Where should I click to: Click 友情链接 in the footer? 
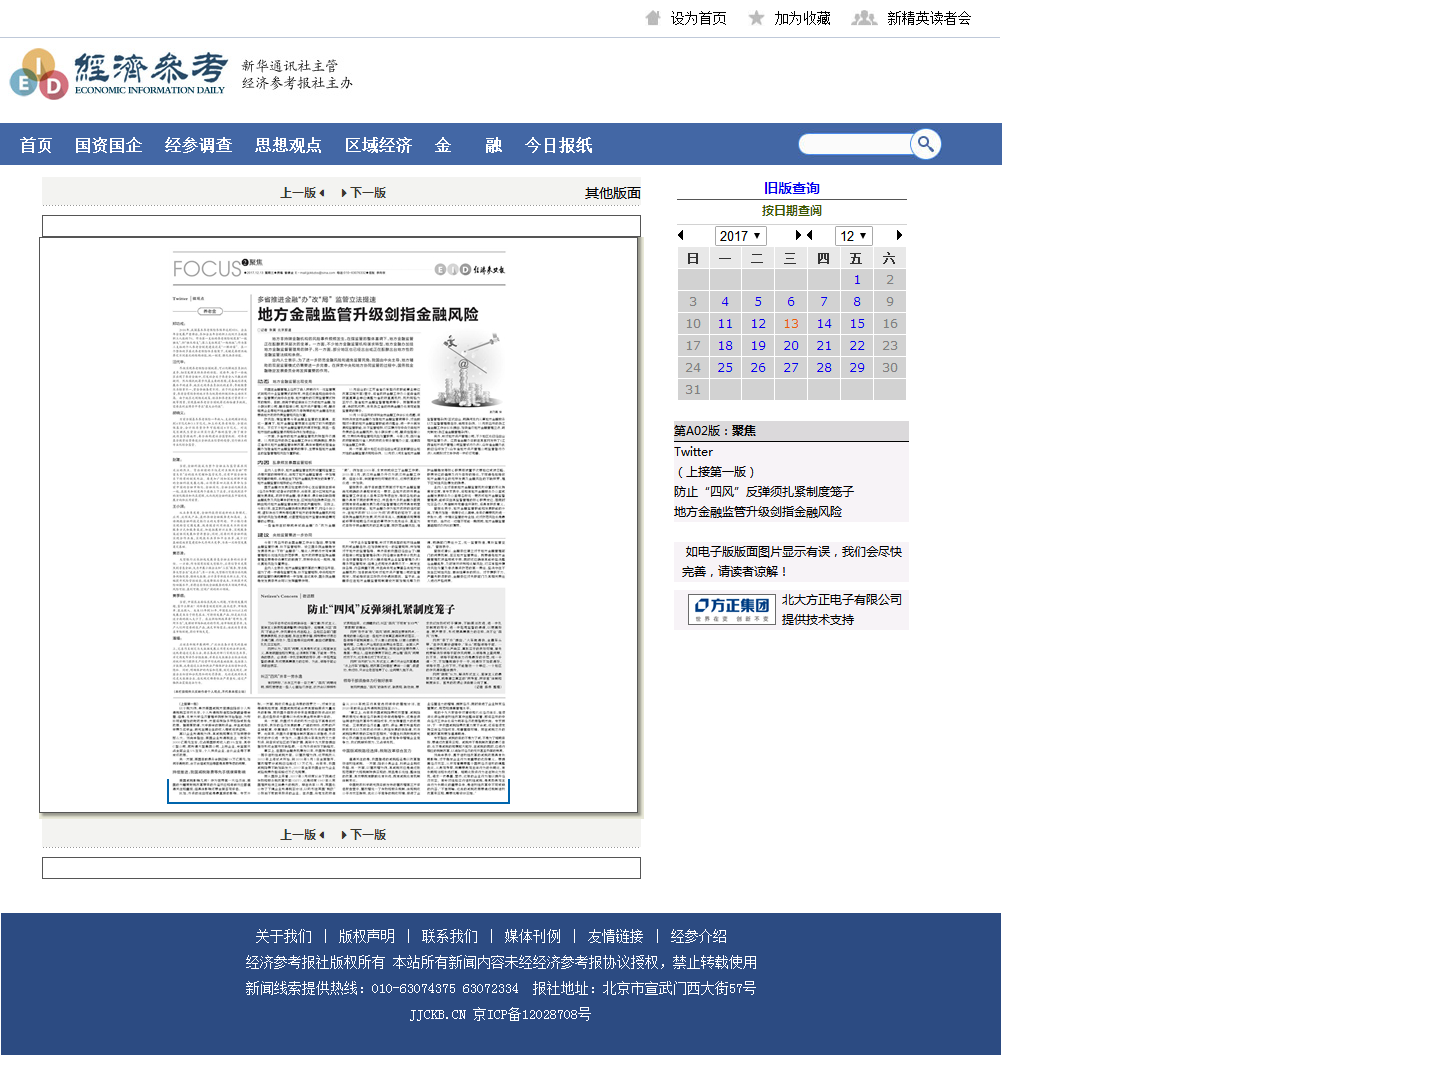(616, 936)
